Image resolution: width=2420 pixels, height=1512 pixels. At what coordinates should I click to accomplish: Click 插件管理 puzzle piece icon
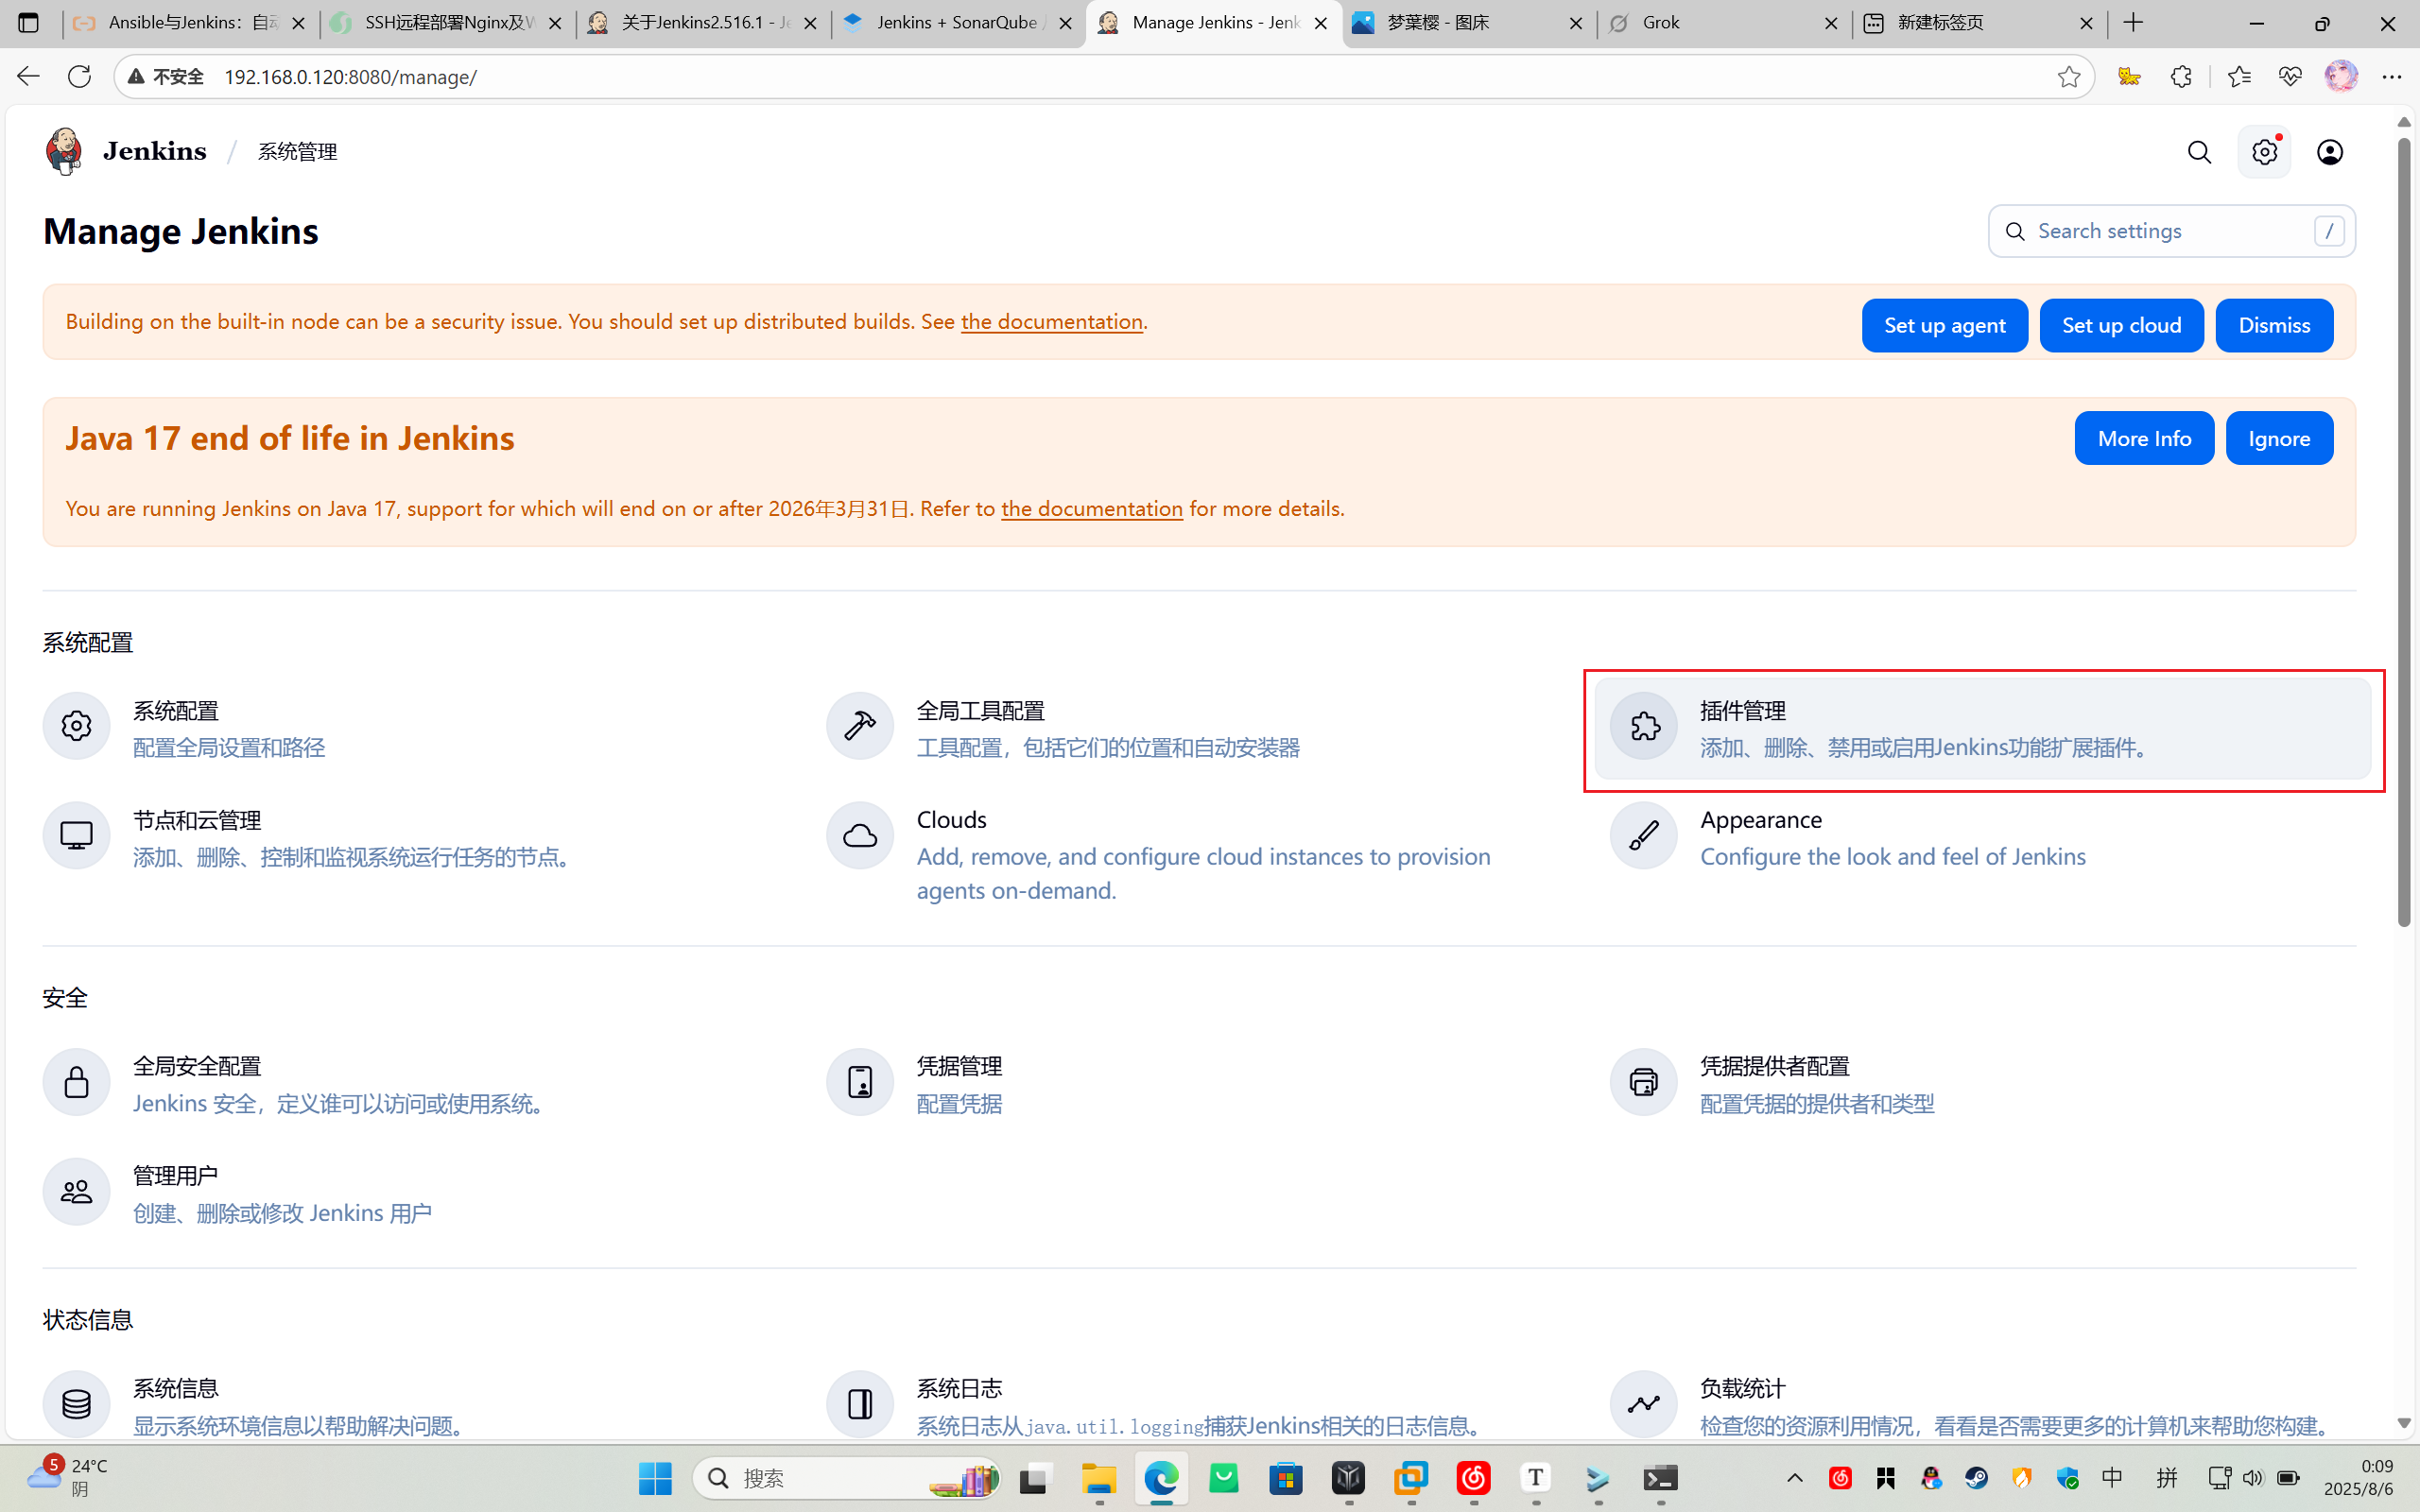(1644, 726)
